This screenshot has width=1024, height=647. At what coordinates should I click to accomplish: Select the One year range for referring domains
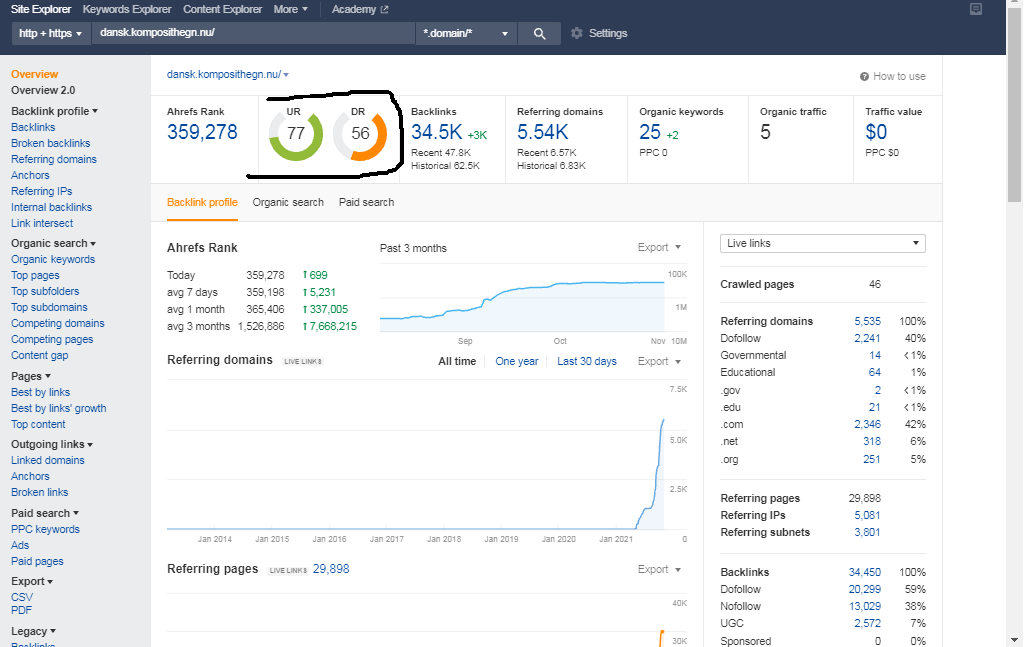click(516, 361)
